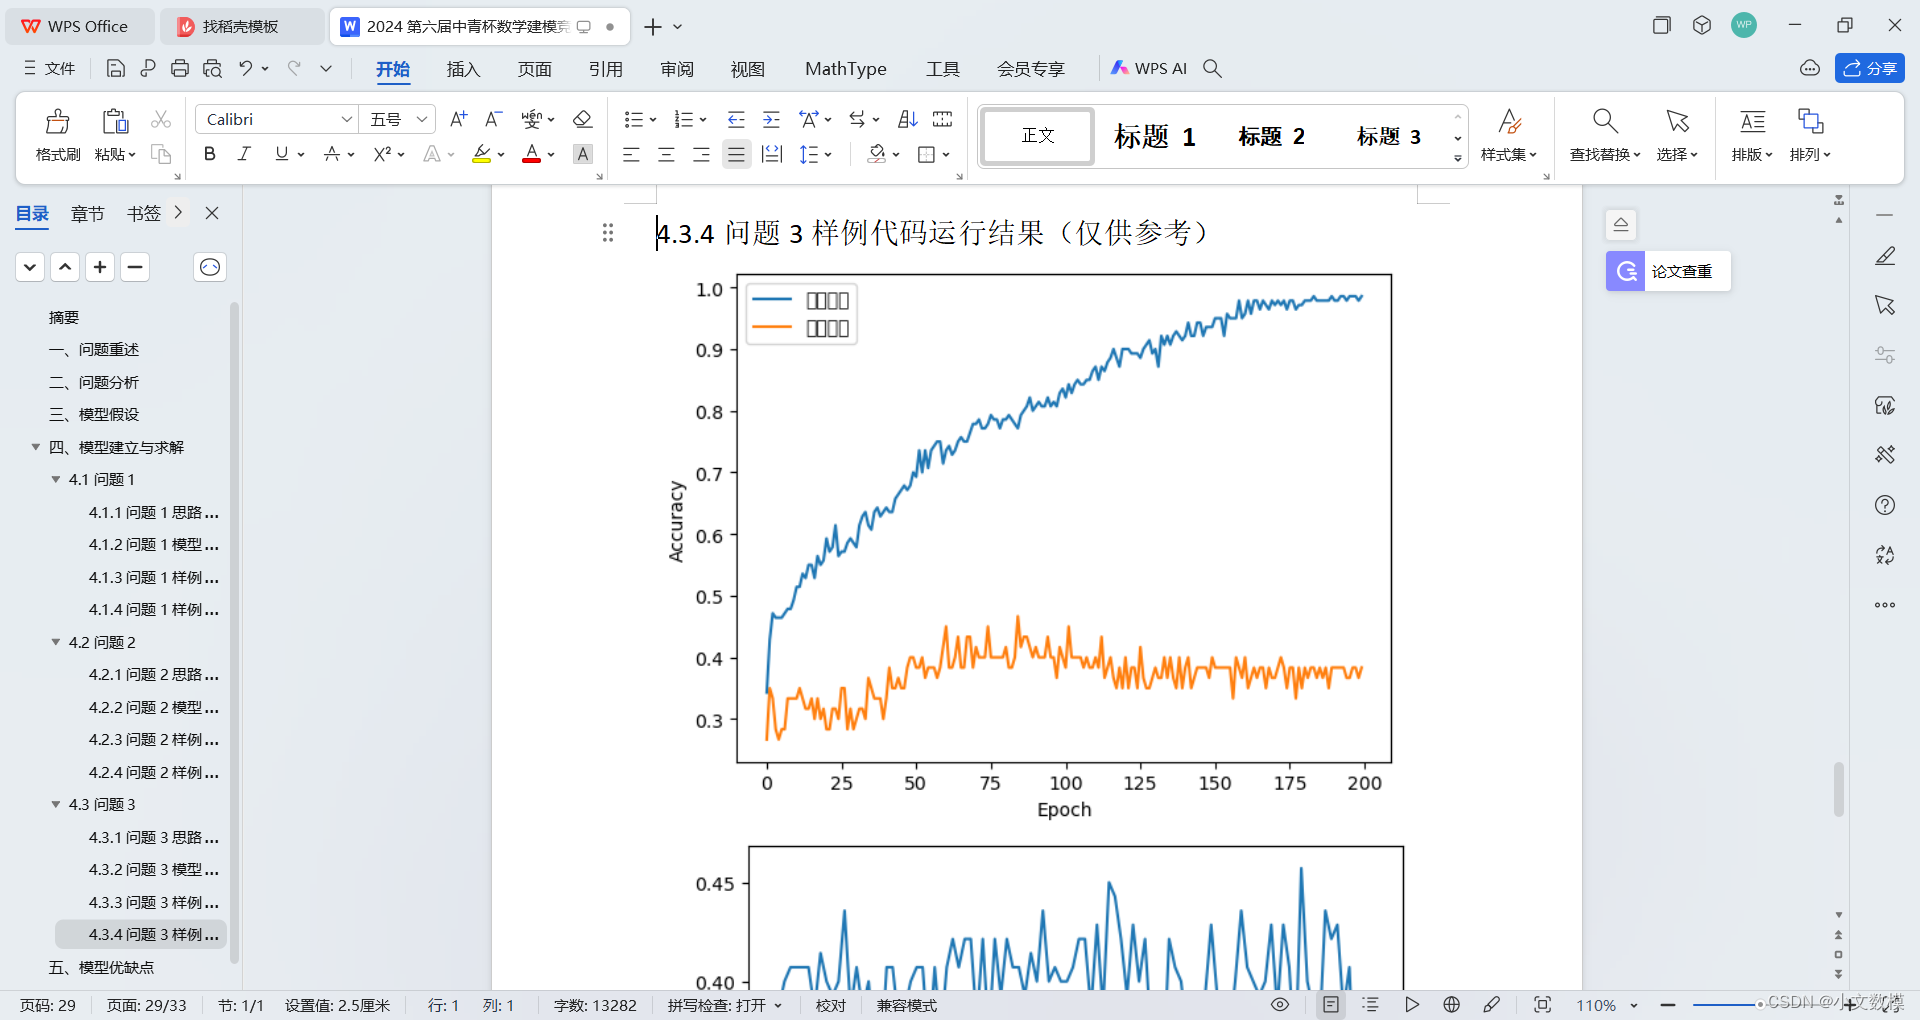Click the Increase Indent icon
1920x1020 pixels.
click(x=771, y=119)
